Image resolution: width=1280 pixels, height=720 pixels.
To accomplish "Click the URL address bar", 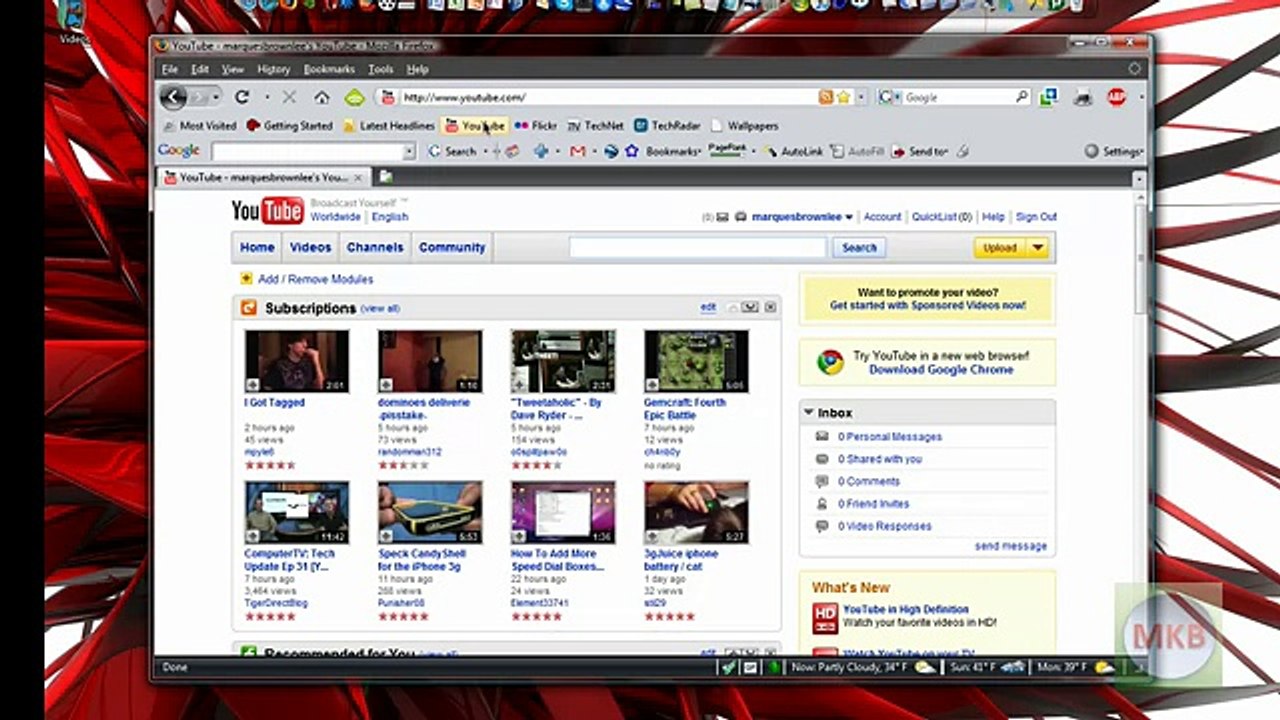I will point(608,97).
